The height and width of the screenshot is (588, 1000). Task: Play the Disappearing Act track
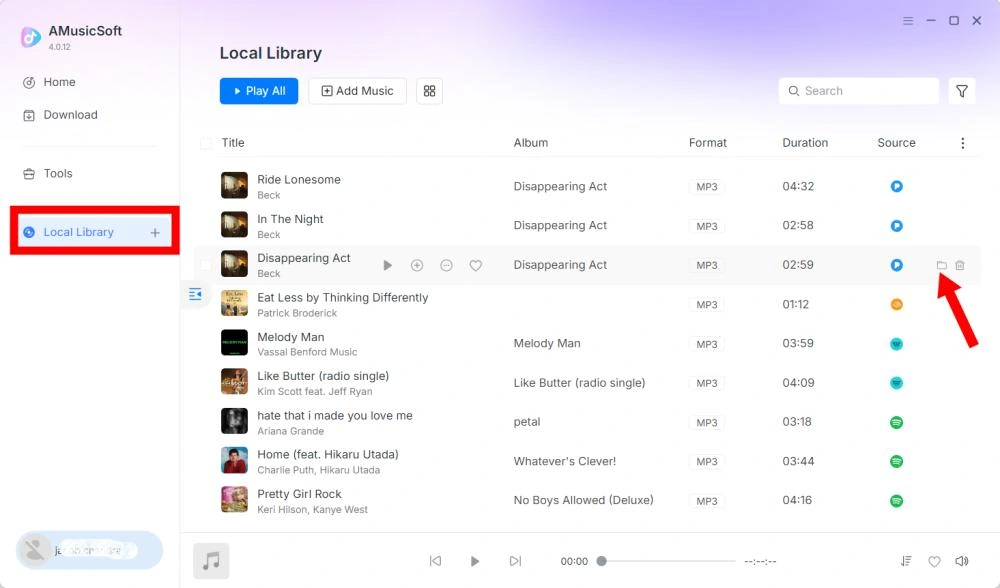pos(387,265)
